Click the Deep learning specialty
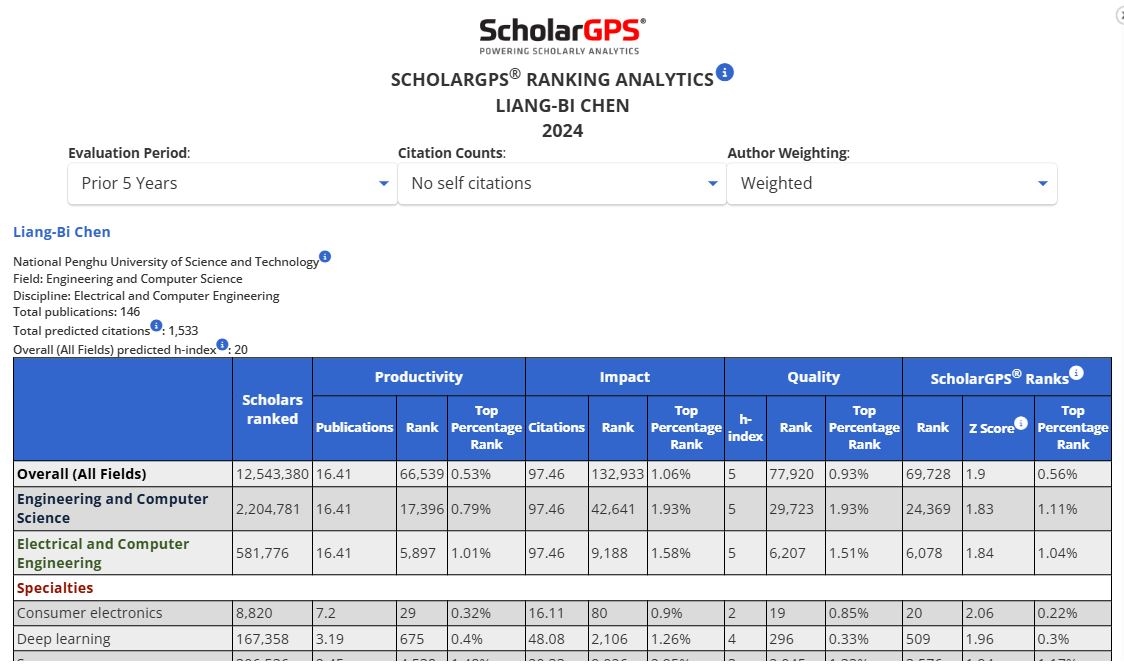Viewport: 1124px width, 669px height. tap(64, 639)
